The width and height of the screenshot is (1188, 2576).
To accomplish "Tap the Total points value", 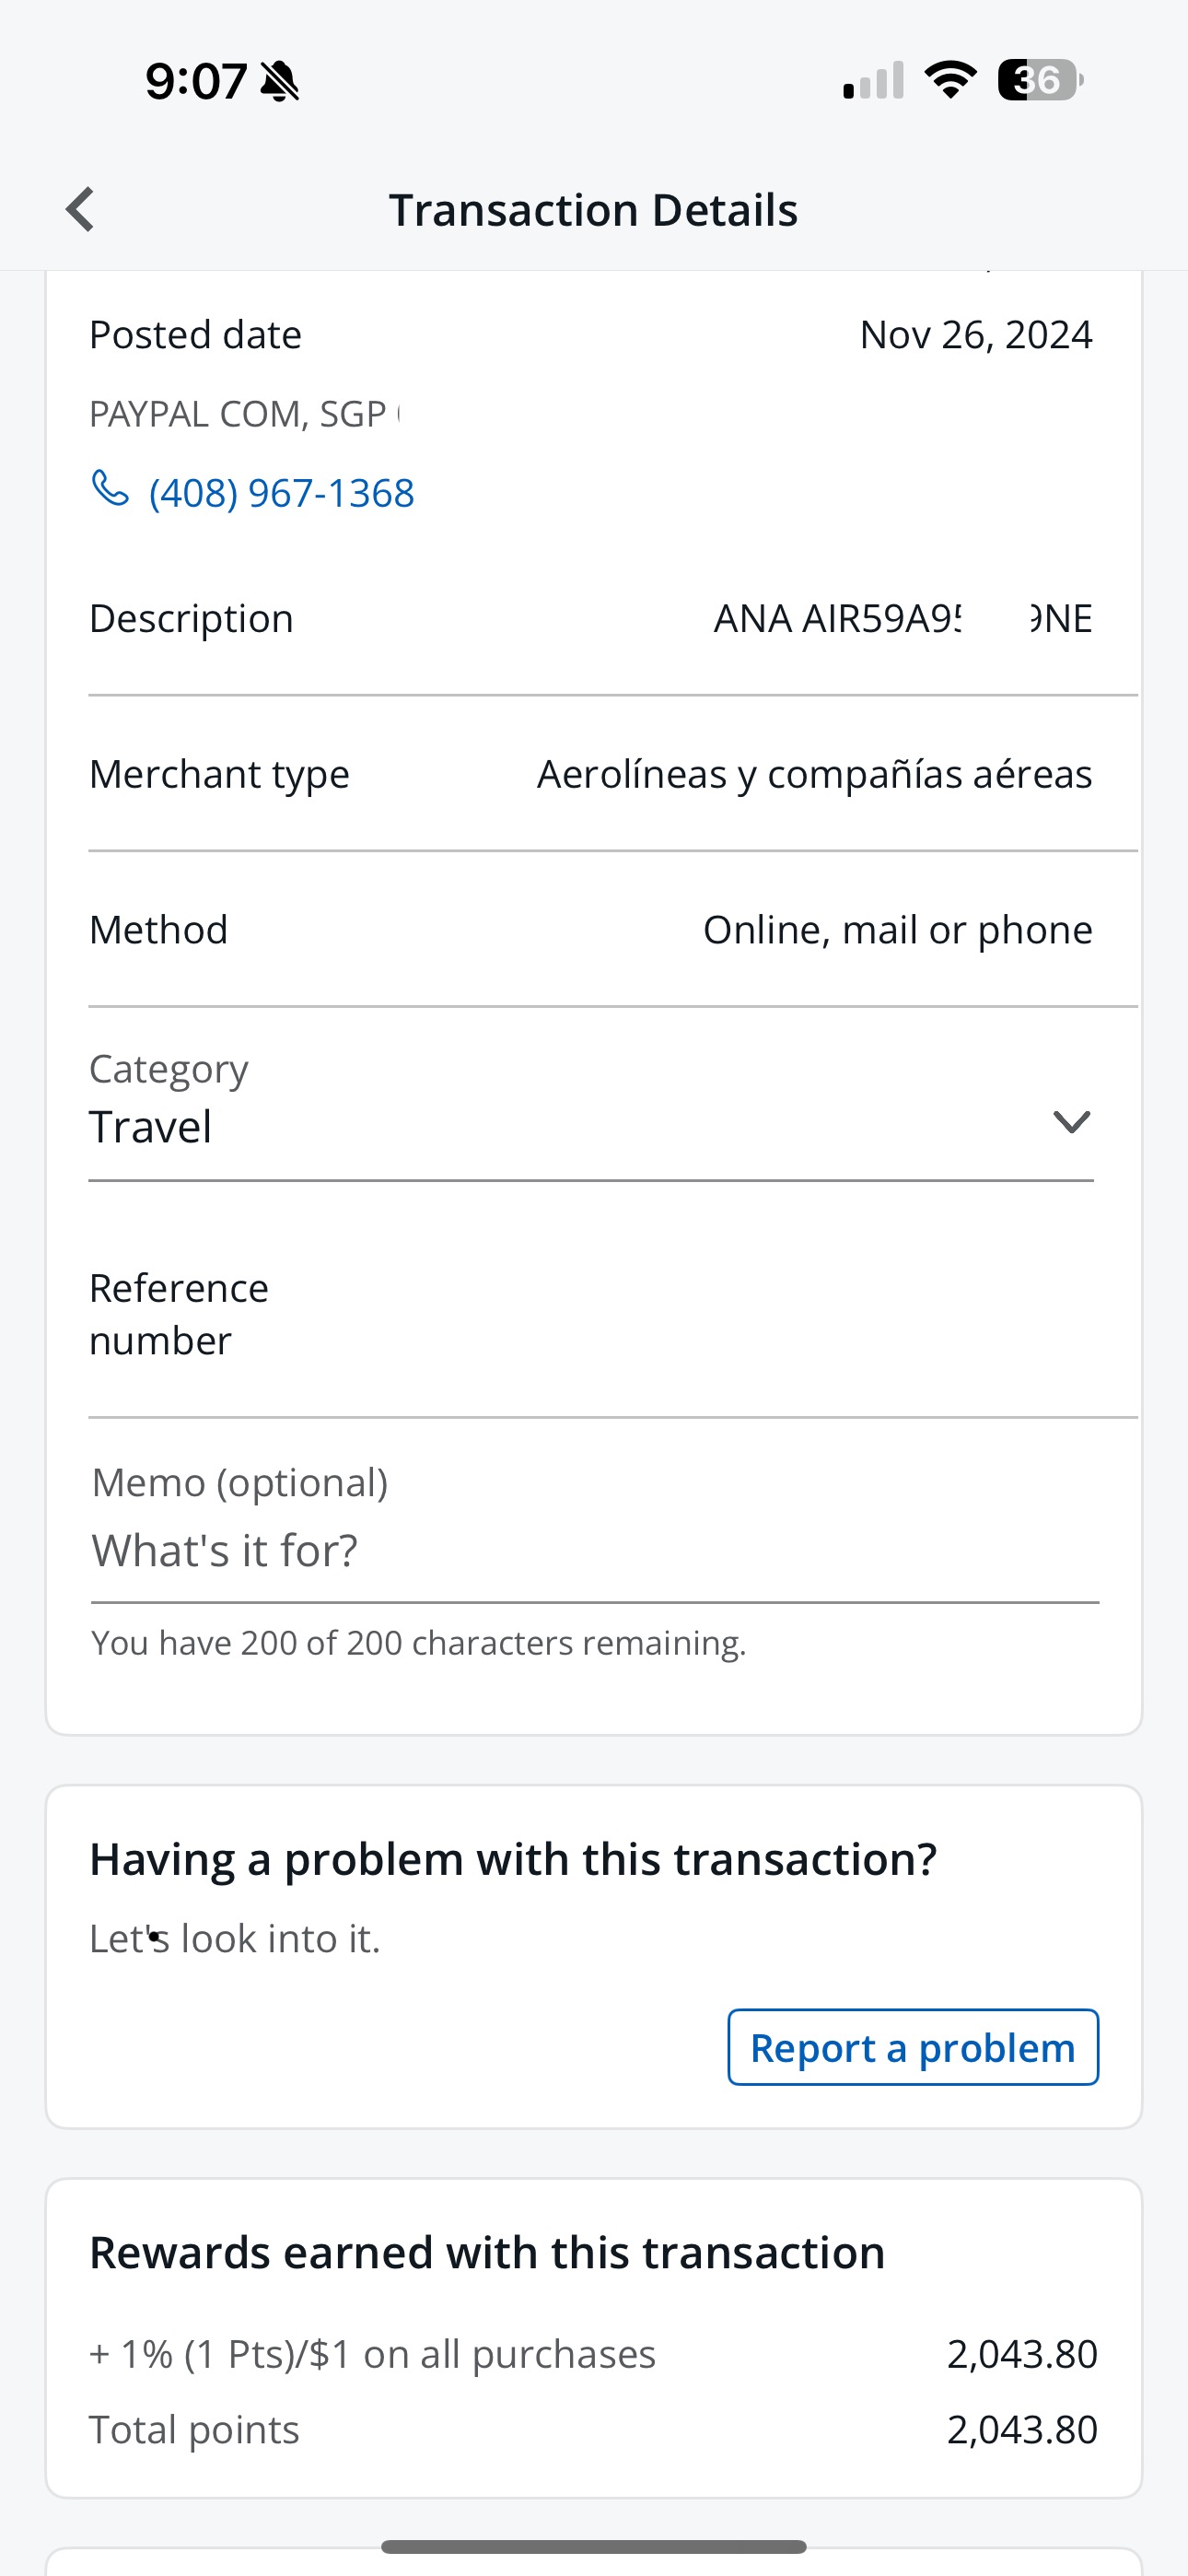I will [1021, 2429].
